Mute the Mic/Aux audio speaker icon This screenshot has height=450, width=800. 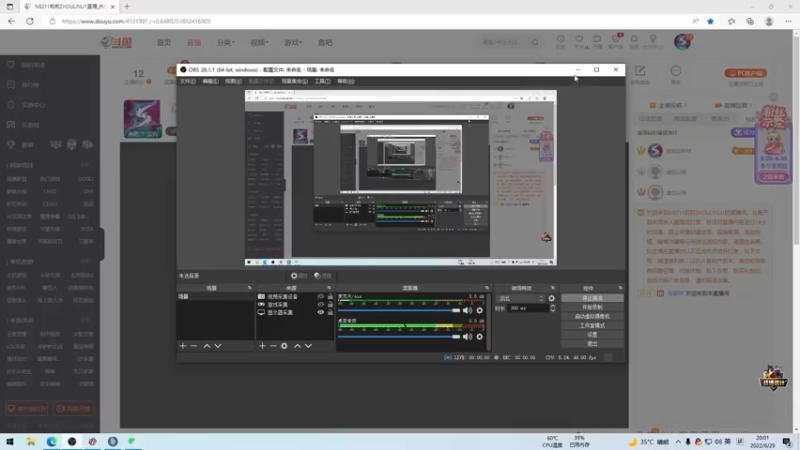coord(467,310)
